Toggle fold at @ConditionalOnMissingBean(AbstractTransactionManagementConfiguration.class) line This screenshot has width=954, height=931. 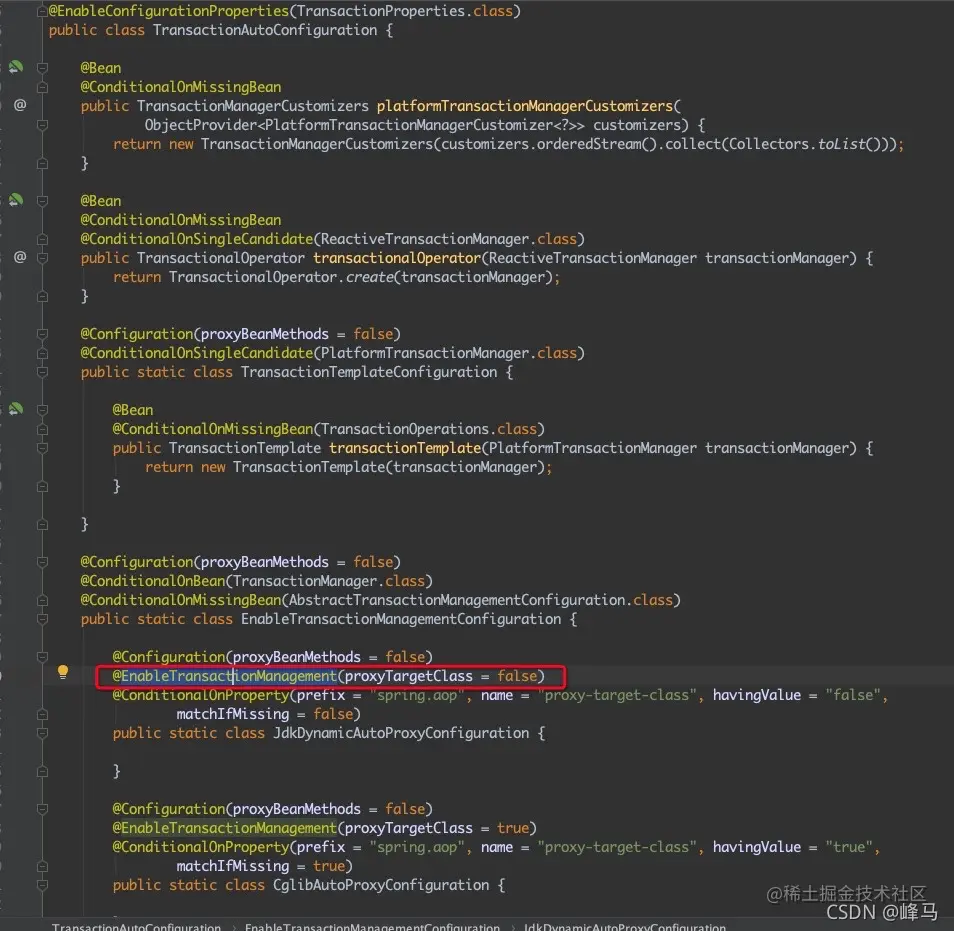pos(42,600)
